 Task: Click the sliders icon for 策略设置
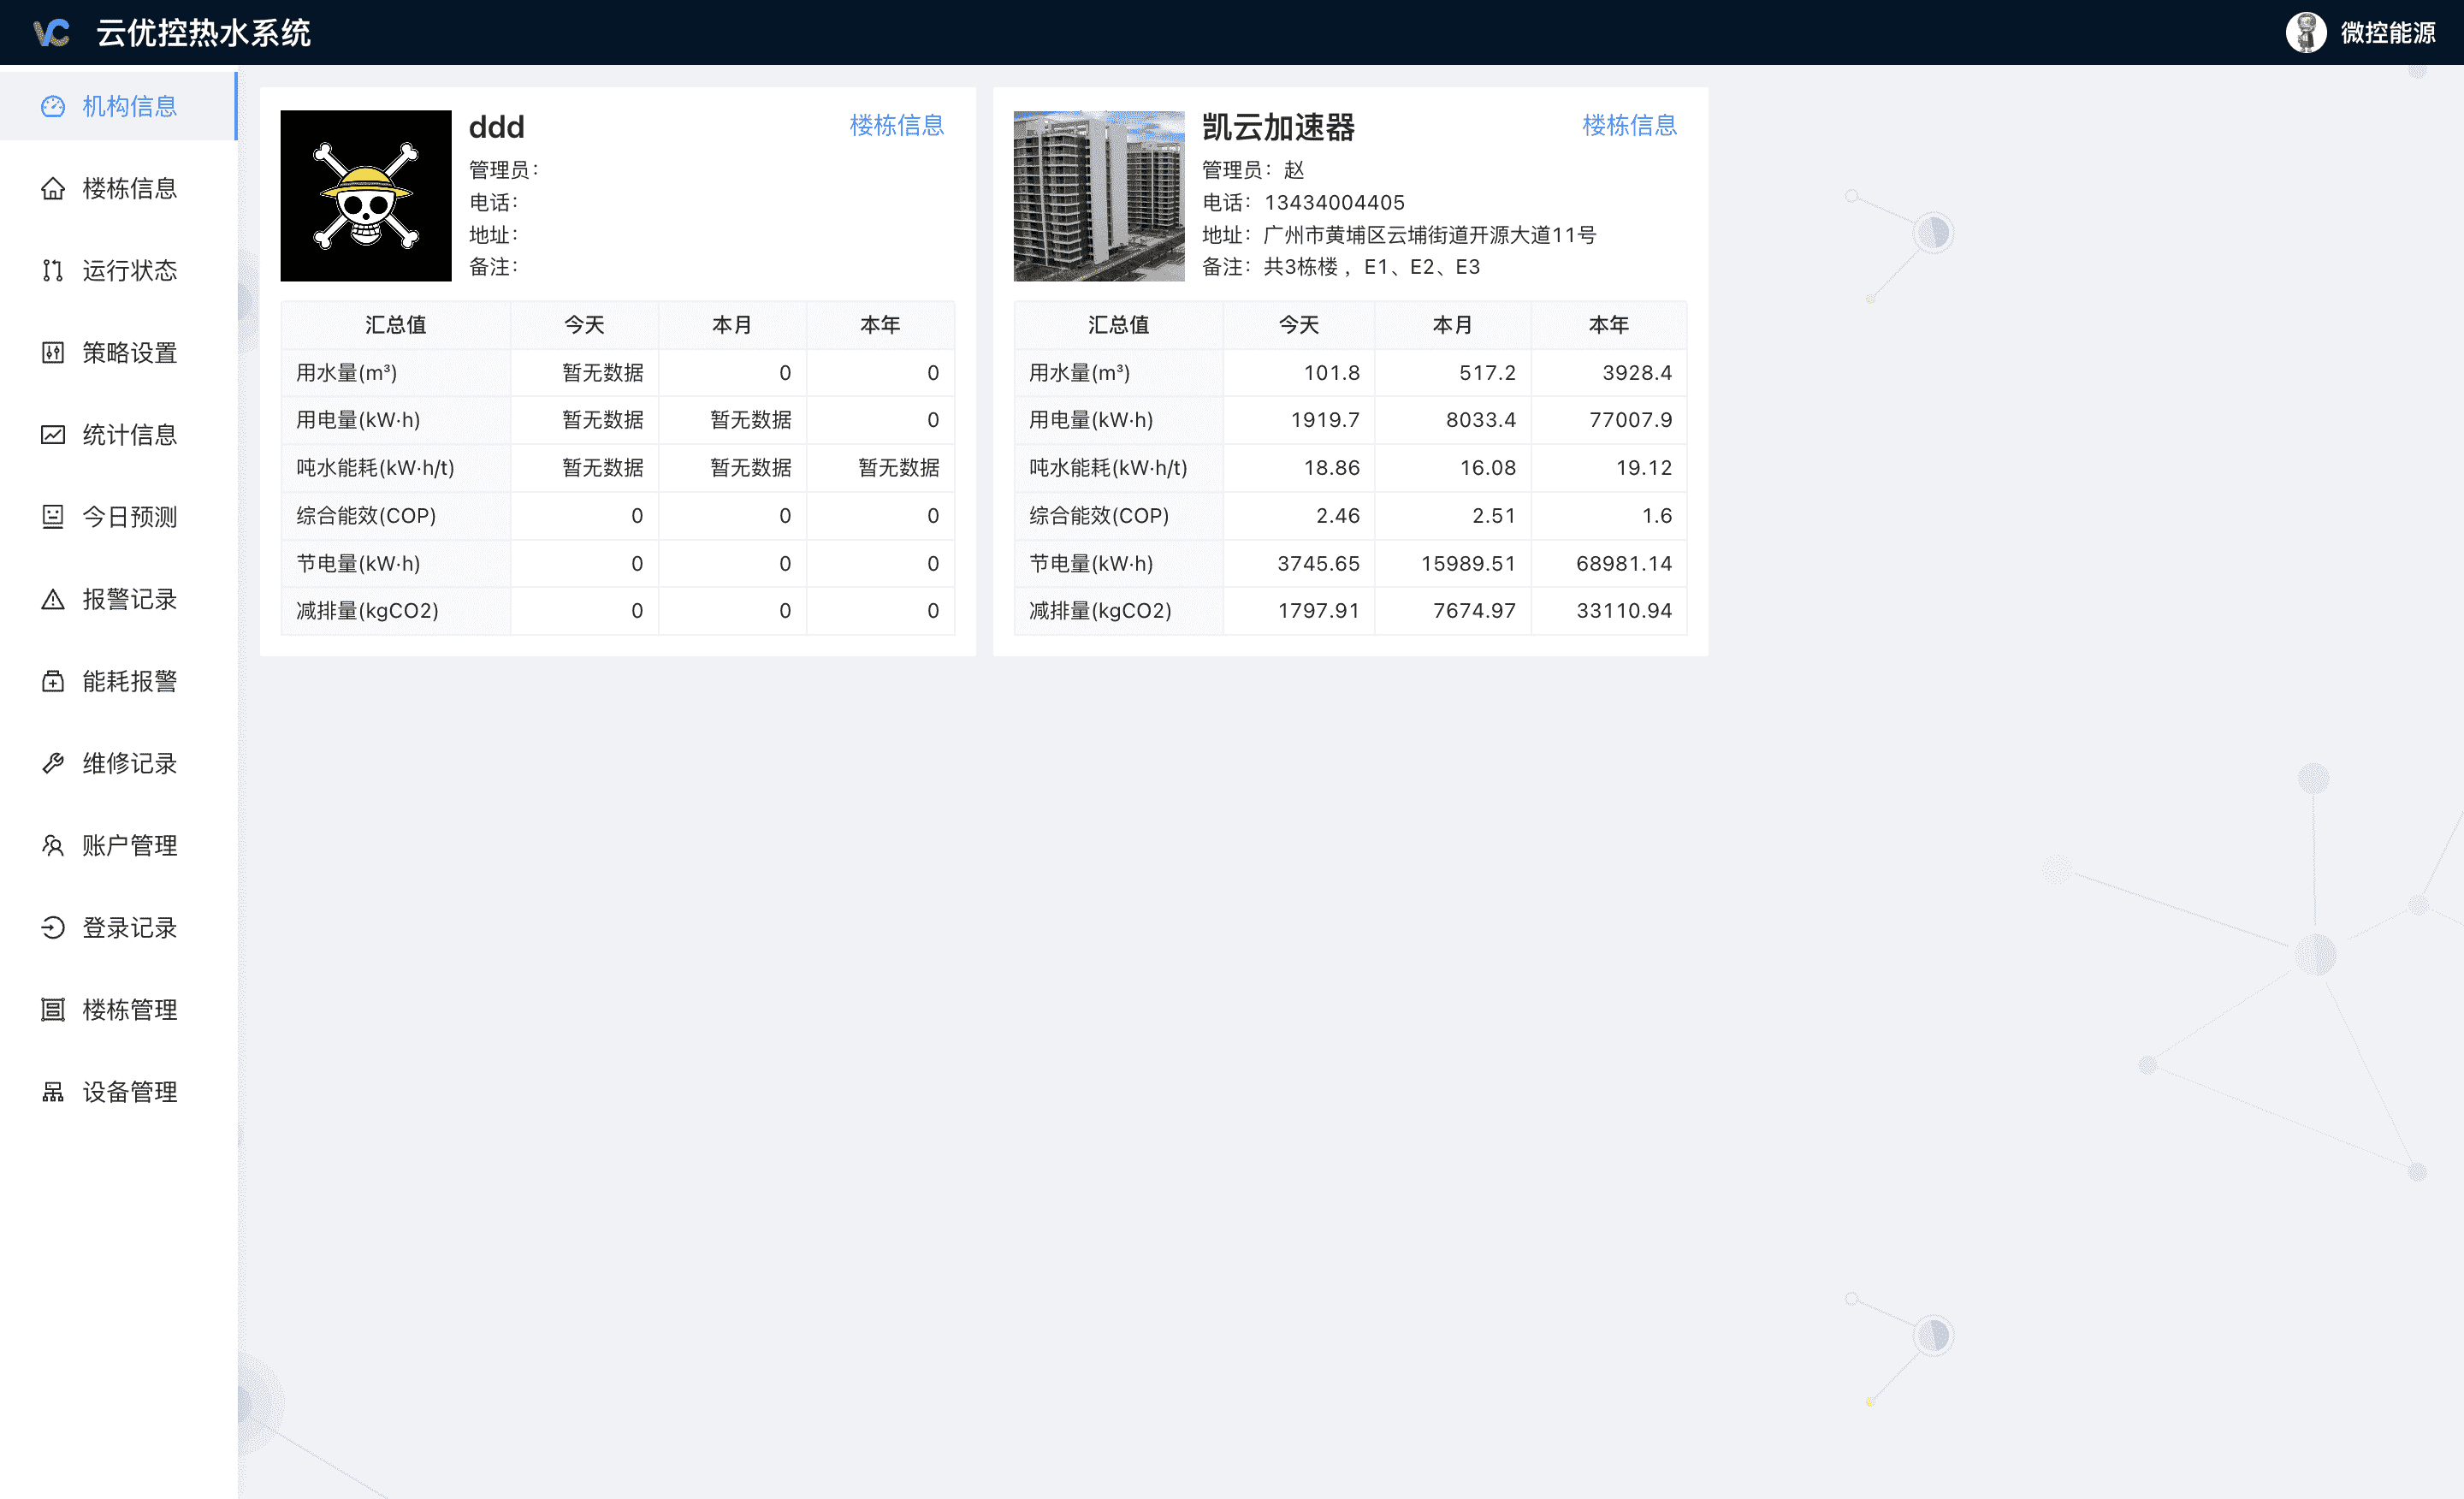(53, 352)
